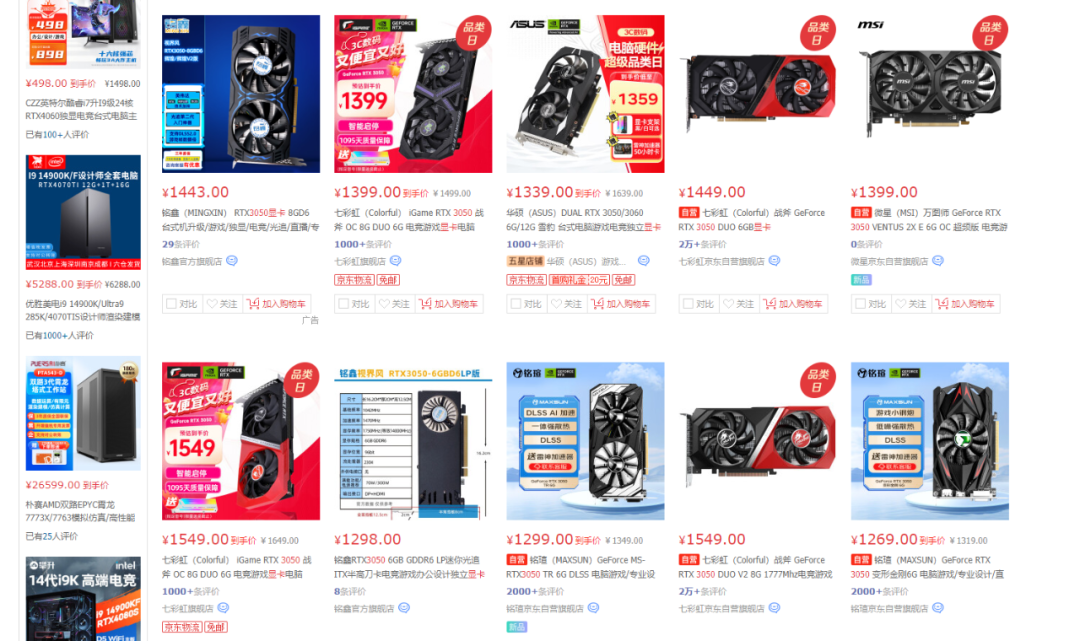This screenshot has width=1080, height=641.
Task: Open 七彩虹京东自营旗舰店 store link under ¥1549 V2 card
Action: (x=721, y=609)
